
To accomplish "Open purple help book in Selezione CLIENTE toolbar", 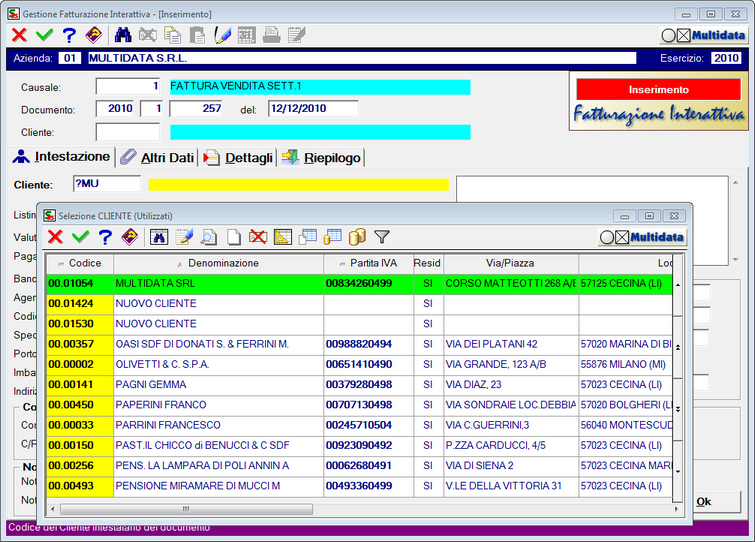I will tap(130, 237).
